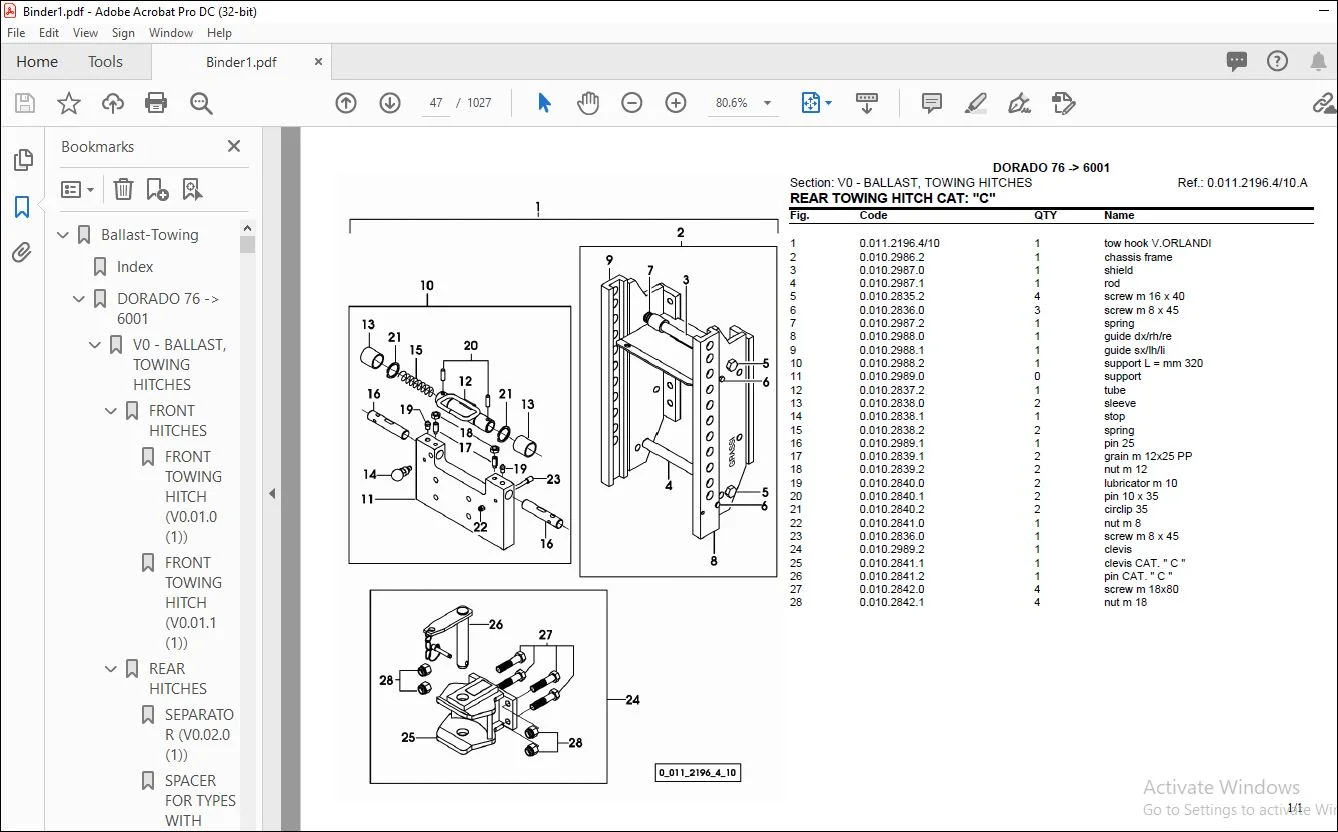Screen dimensions: 1338x832
Task: Toggle the scrolling mode tool
Action: (867, 103)
